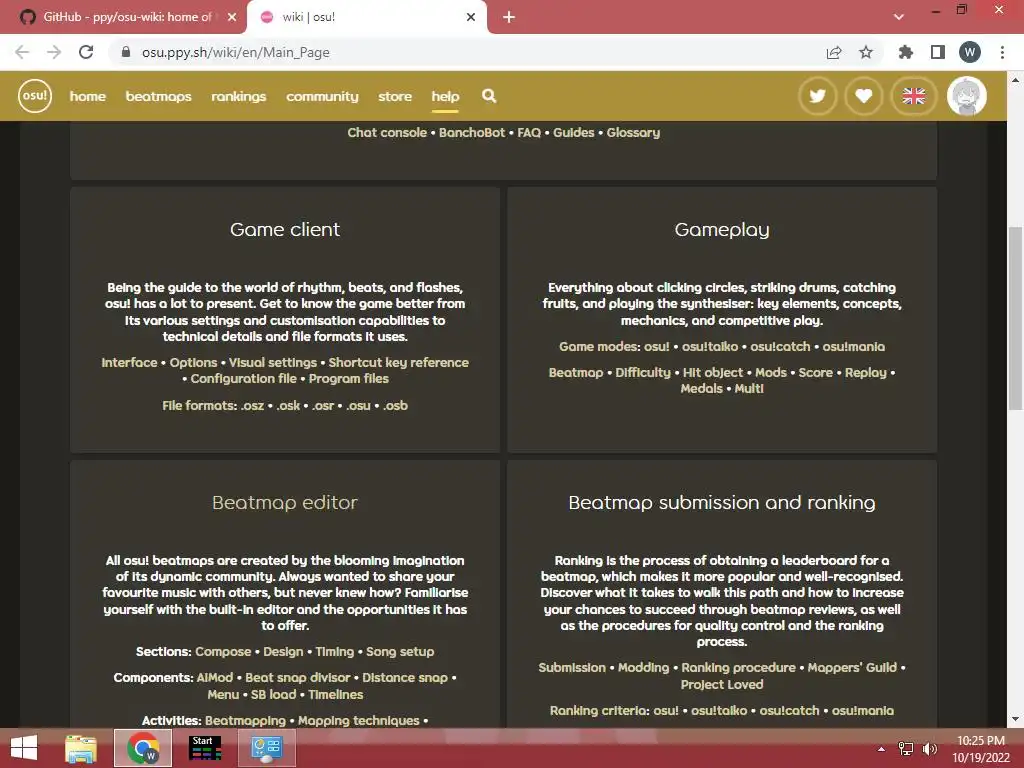Viewport: 1024px width, 768px height.
Task: Reload the page with refresh icon
Action: [x=86, y=52]
